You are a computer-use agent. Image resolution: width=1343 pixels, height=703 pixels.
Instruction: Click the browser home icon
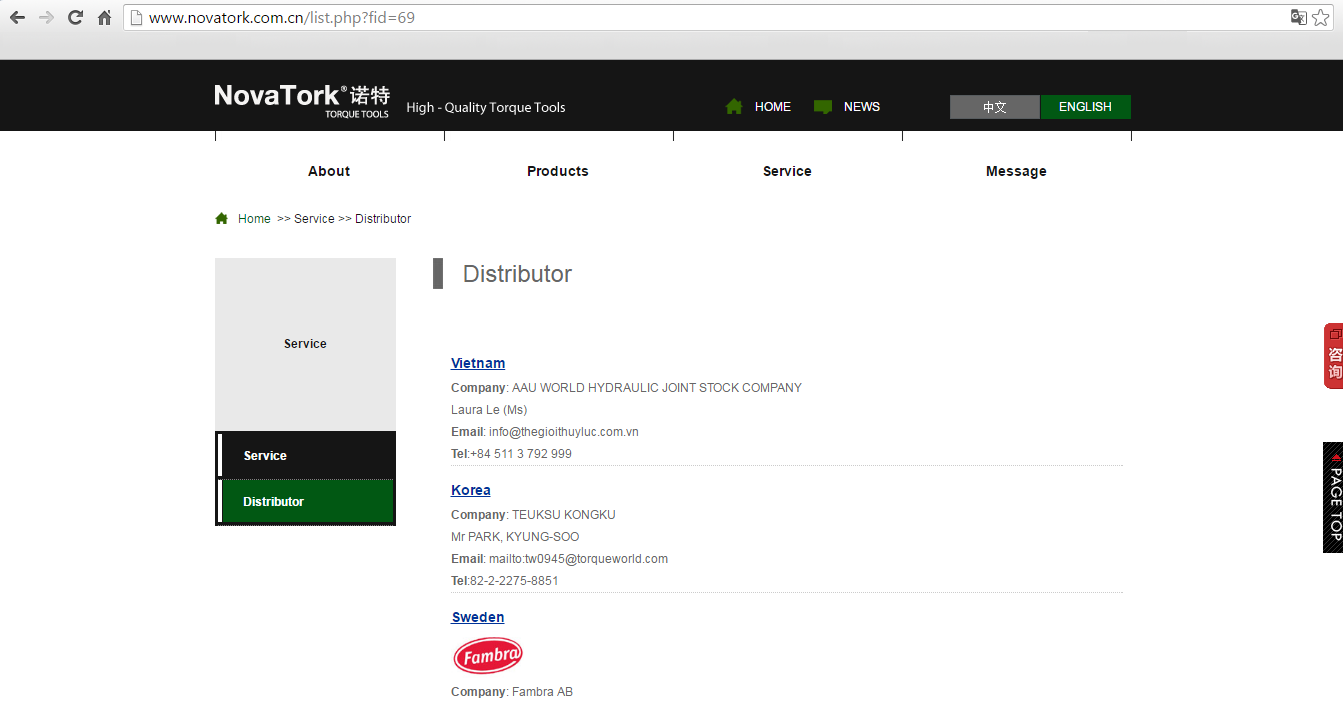[x=104, y=17]
